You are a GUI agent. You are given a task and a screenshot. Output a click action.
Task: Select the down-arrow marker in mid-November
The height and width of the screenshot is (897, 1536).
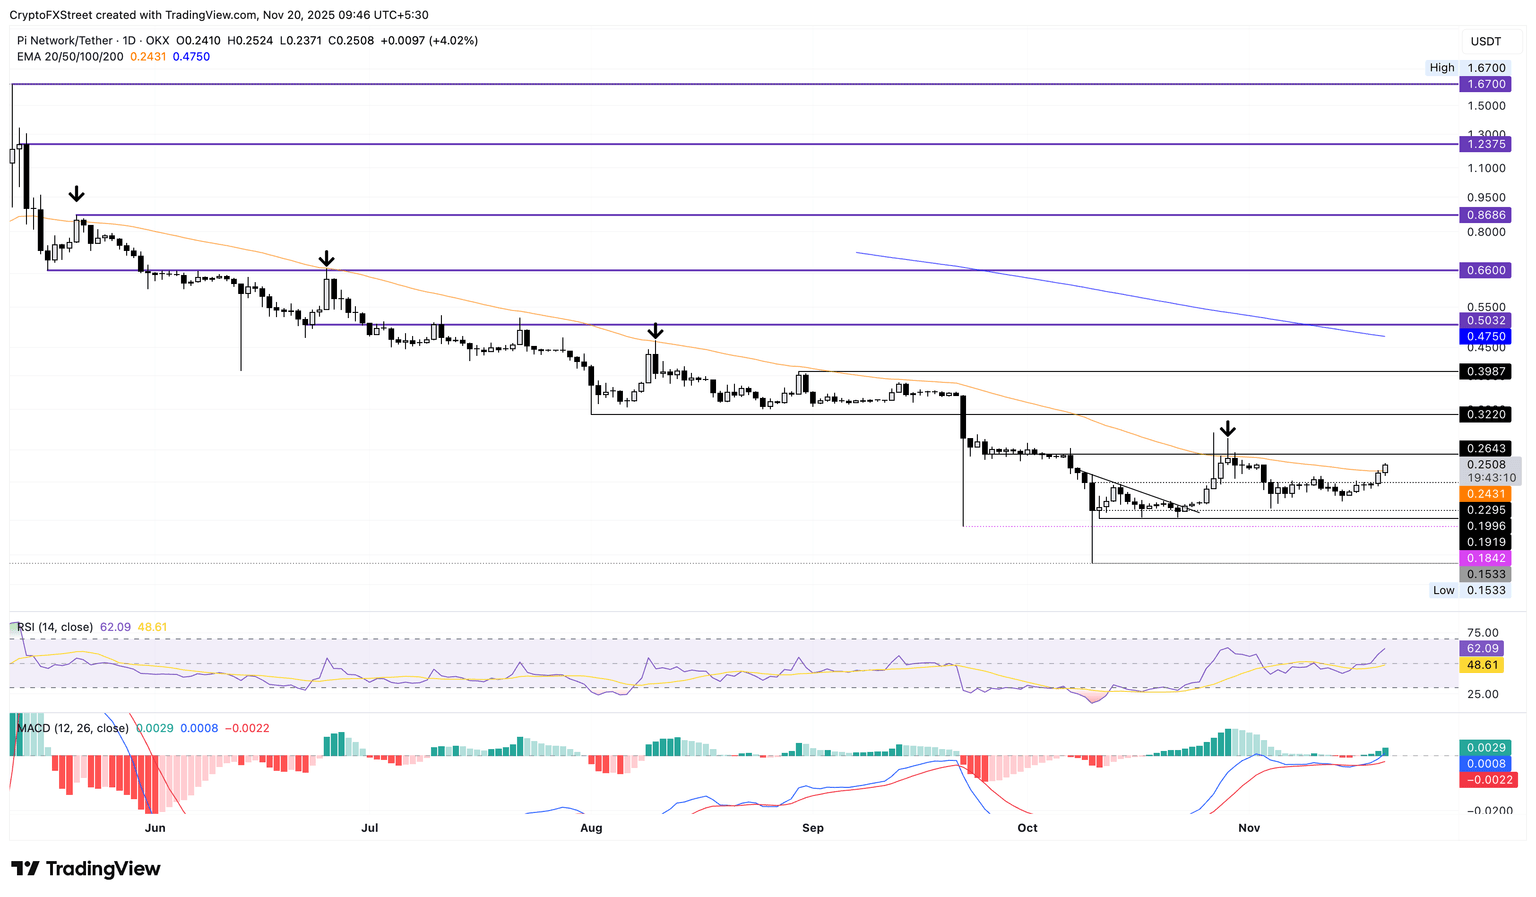1227,430
